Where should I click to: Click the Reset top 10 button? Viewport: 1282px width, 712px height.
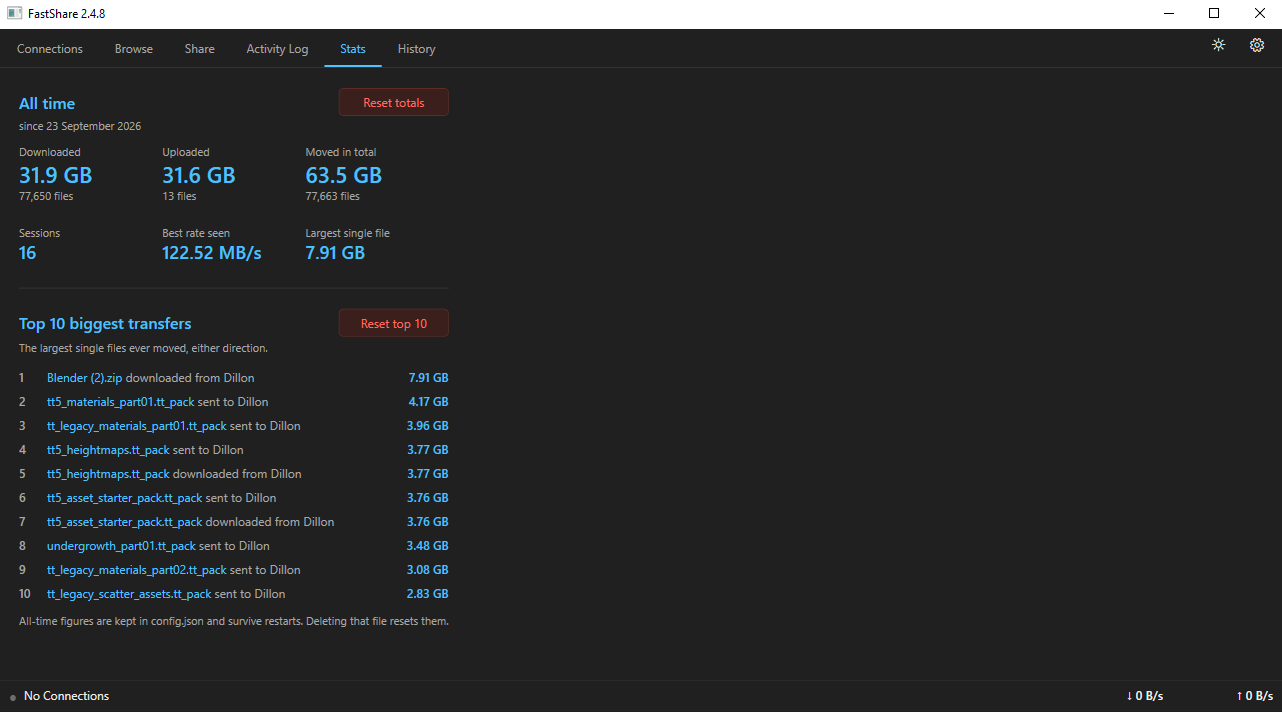click(x=394, y=324)
